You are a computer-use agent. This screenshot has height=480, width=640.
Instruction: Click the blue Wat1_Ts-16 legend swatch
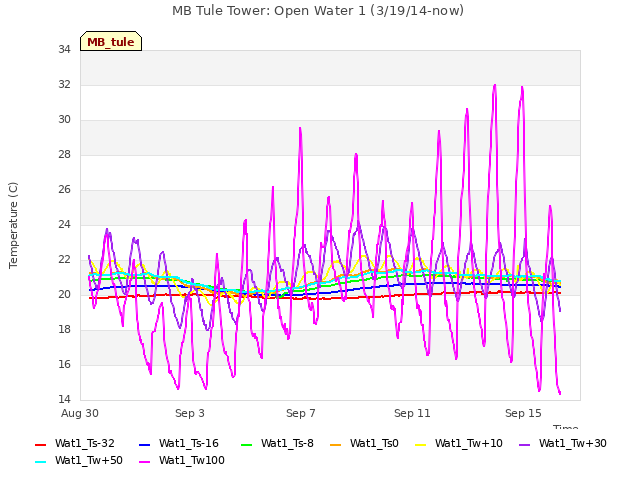pos(144,444)
